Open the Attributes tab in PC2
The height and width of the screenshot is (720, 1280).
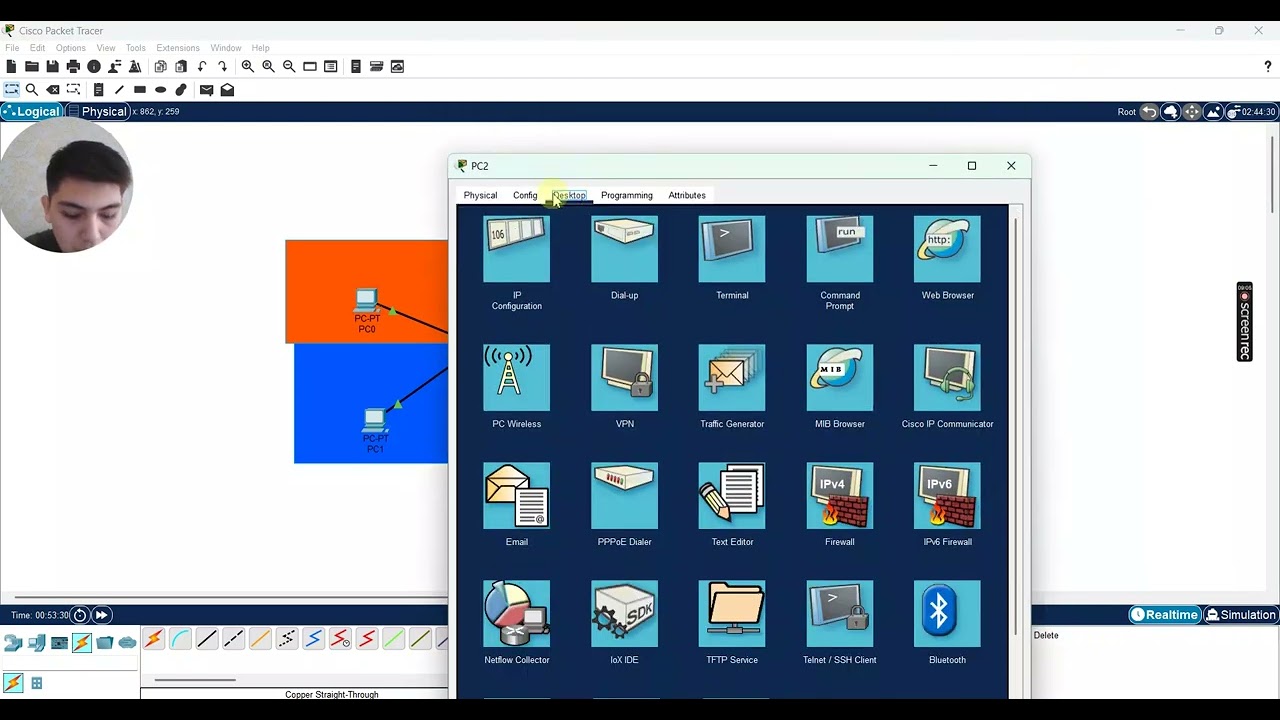click(687, 195)
